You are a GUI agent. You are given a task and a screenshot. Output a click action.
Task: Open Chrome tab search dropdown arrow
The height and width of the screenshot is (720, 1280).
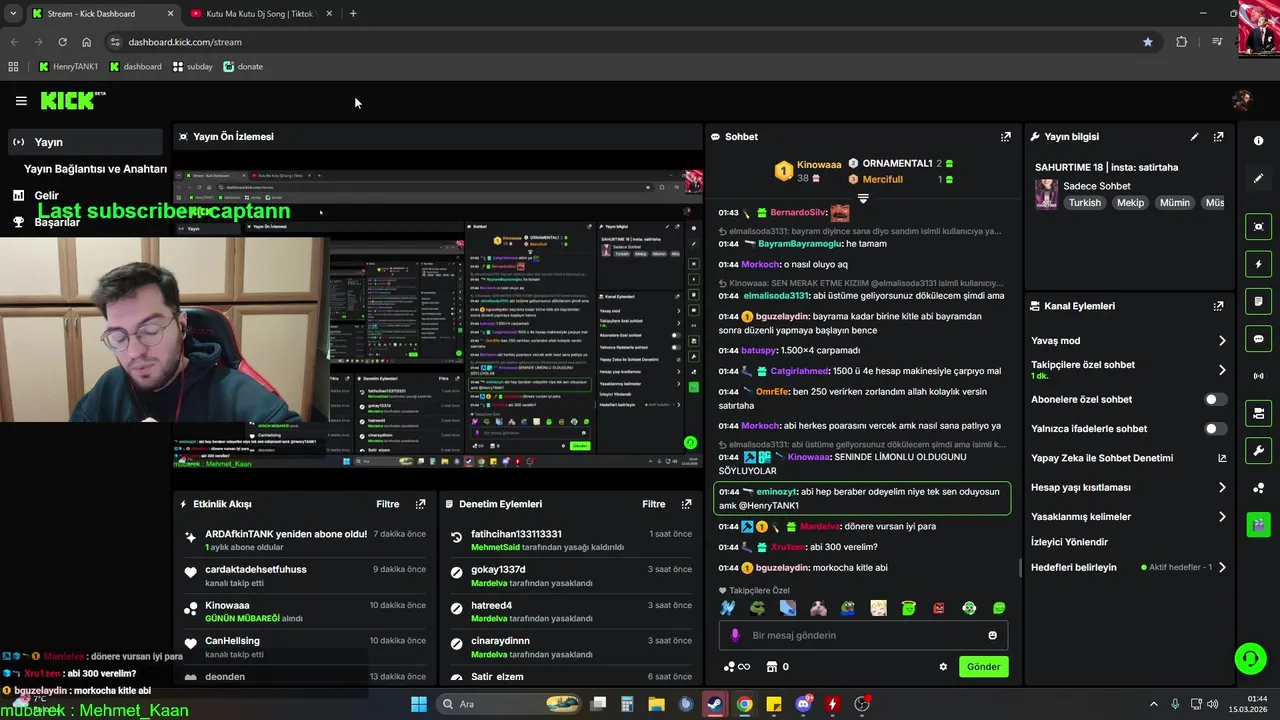click(x=13, y=14)
